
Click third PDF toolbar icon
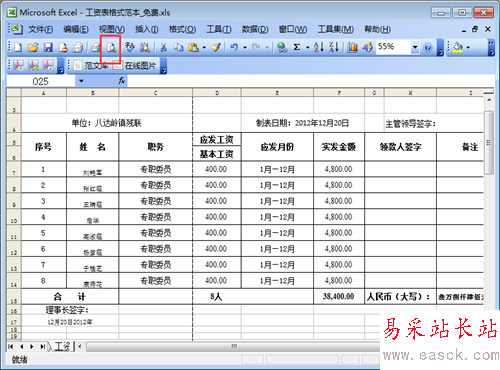(48, 66)
